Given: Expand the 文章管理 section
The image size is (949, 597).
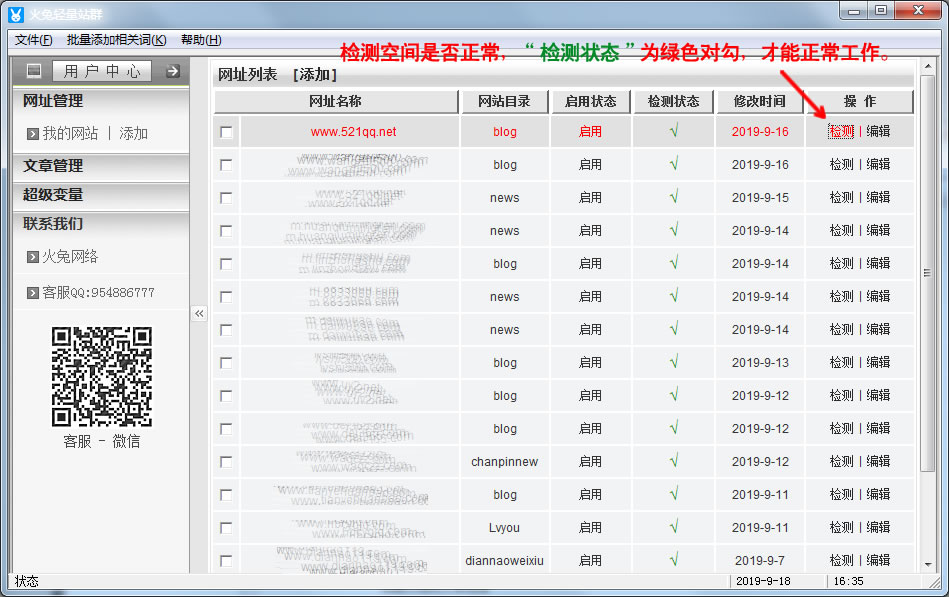Looking at the screenshot, I should click(x=53, y=166).
